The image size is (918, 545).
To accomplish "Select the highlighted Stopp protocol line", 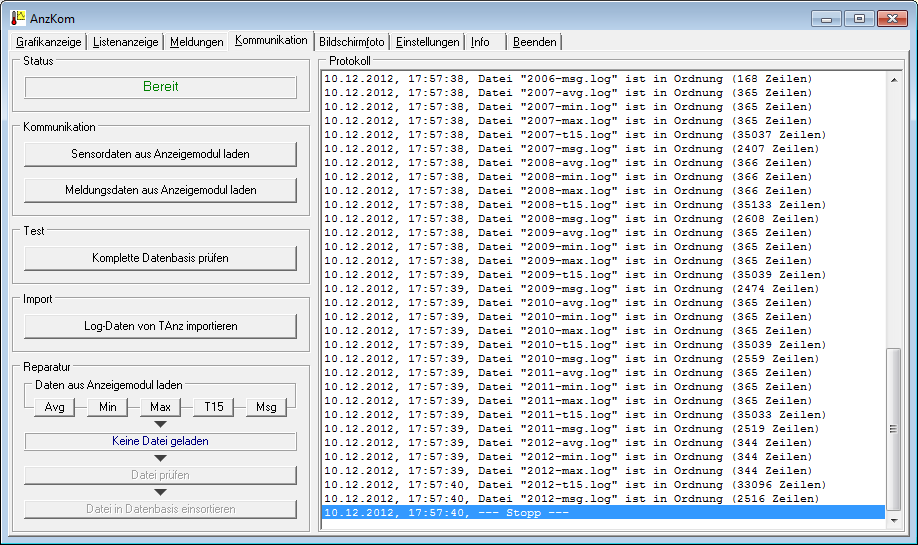I will (x=600, y=513).
